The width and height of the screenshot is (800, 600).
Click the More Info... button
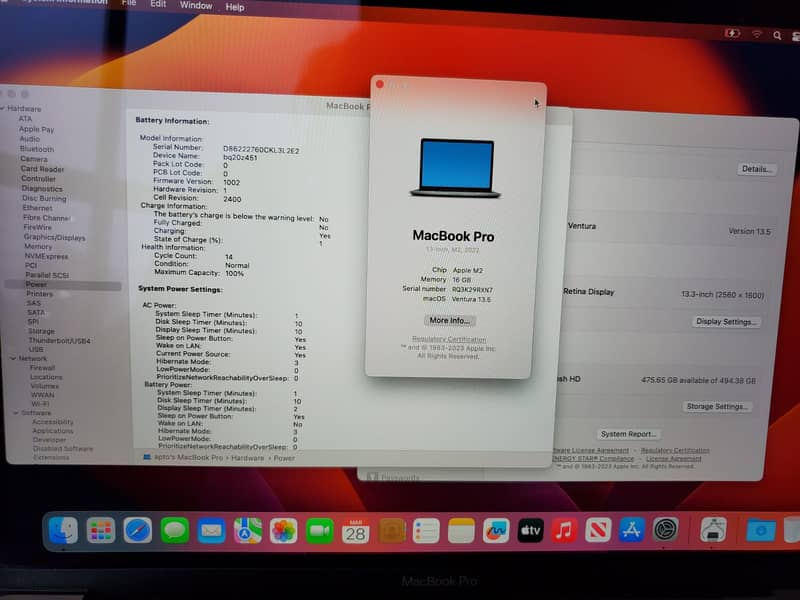coord(449,320)
